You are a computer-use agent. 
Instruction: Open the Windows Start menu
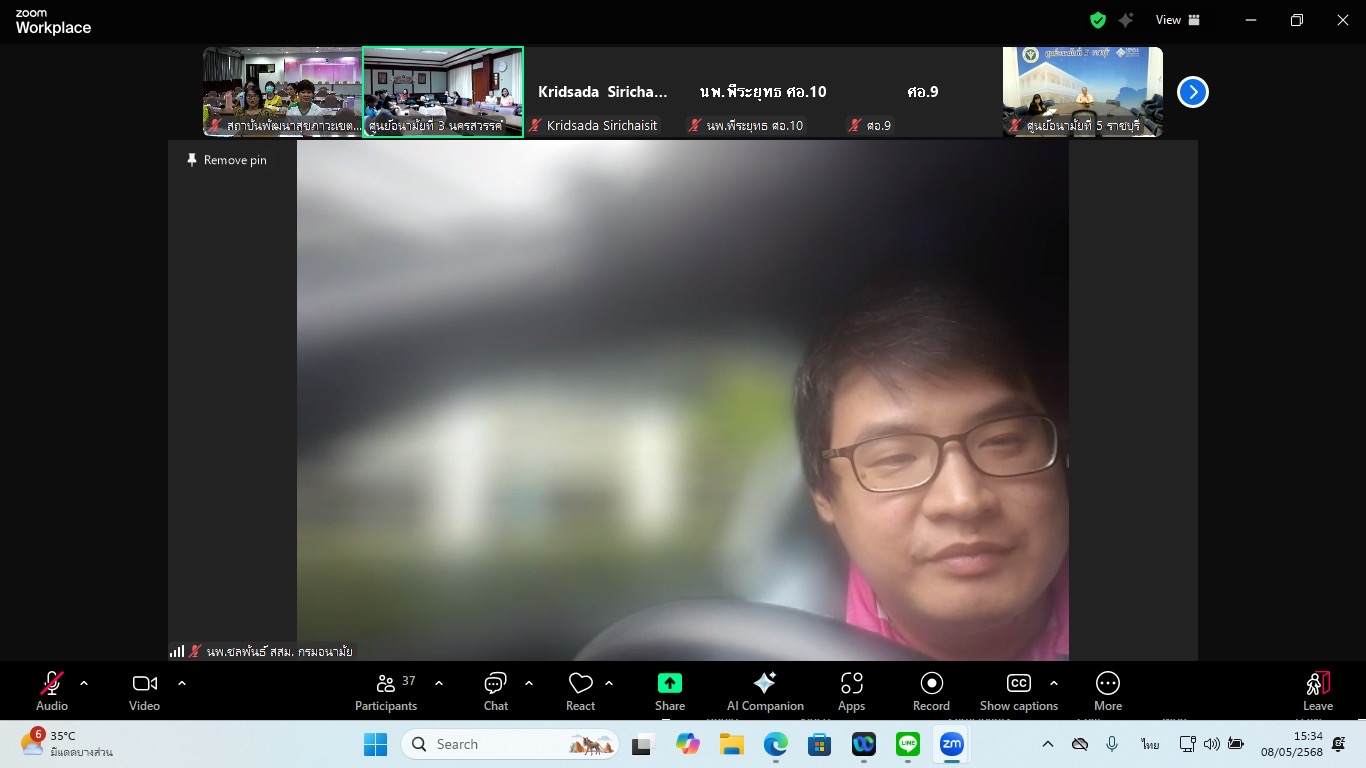(375, 744)
